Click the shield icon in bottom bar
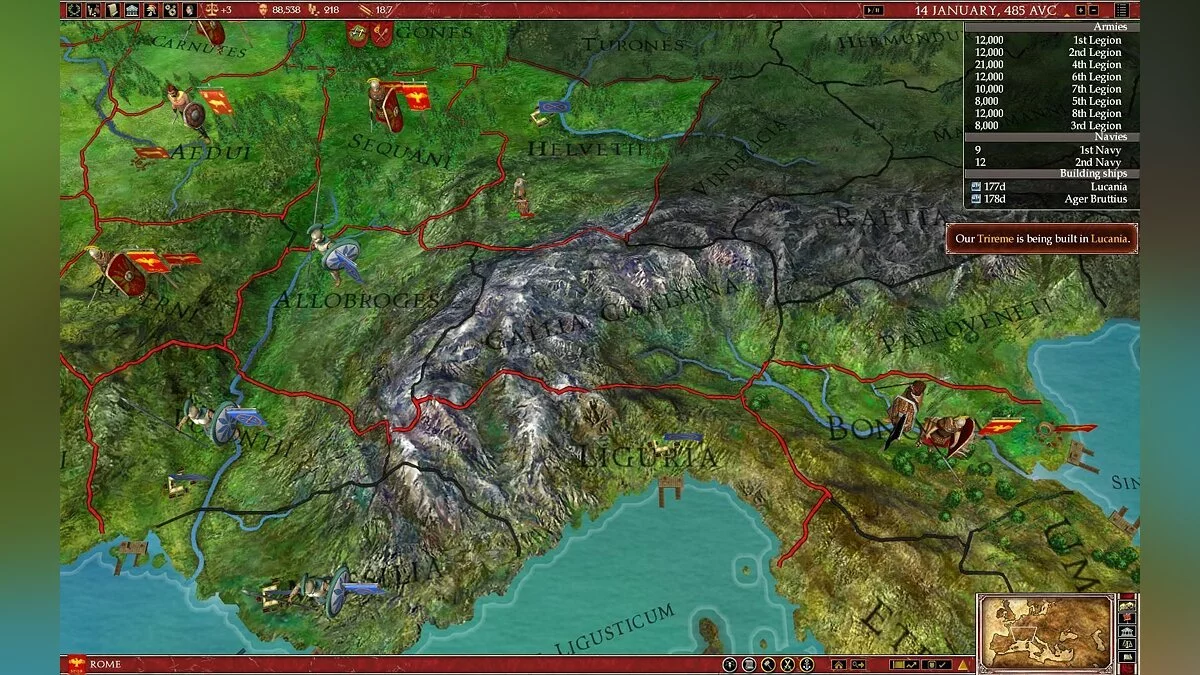The width and height of the screenshot is (1200, 675). tap(931, 665)
